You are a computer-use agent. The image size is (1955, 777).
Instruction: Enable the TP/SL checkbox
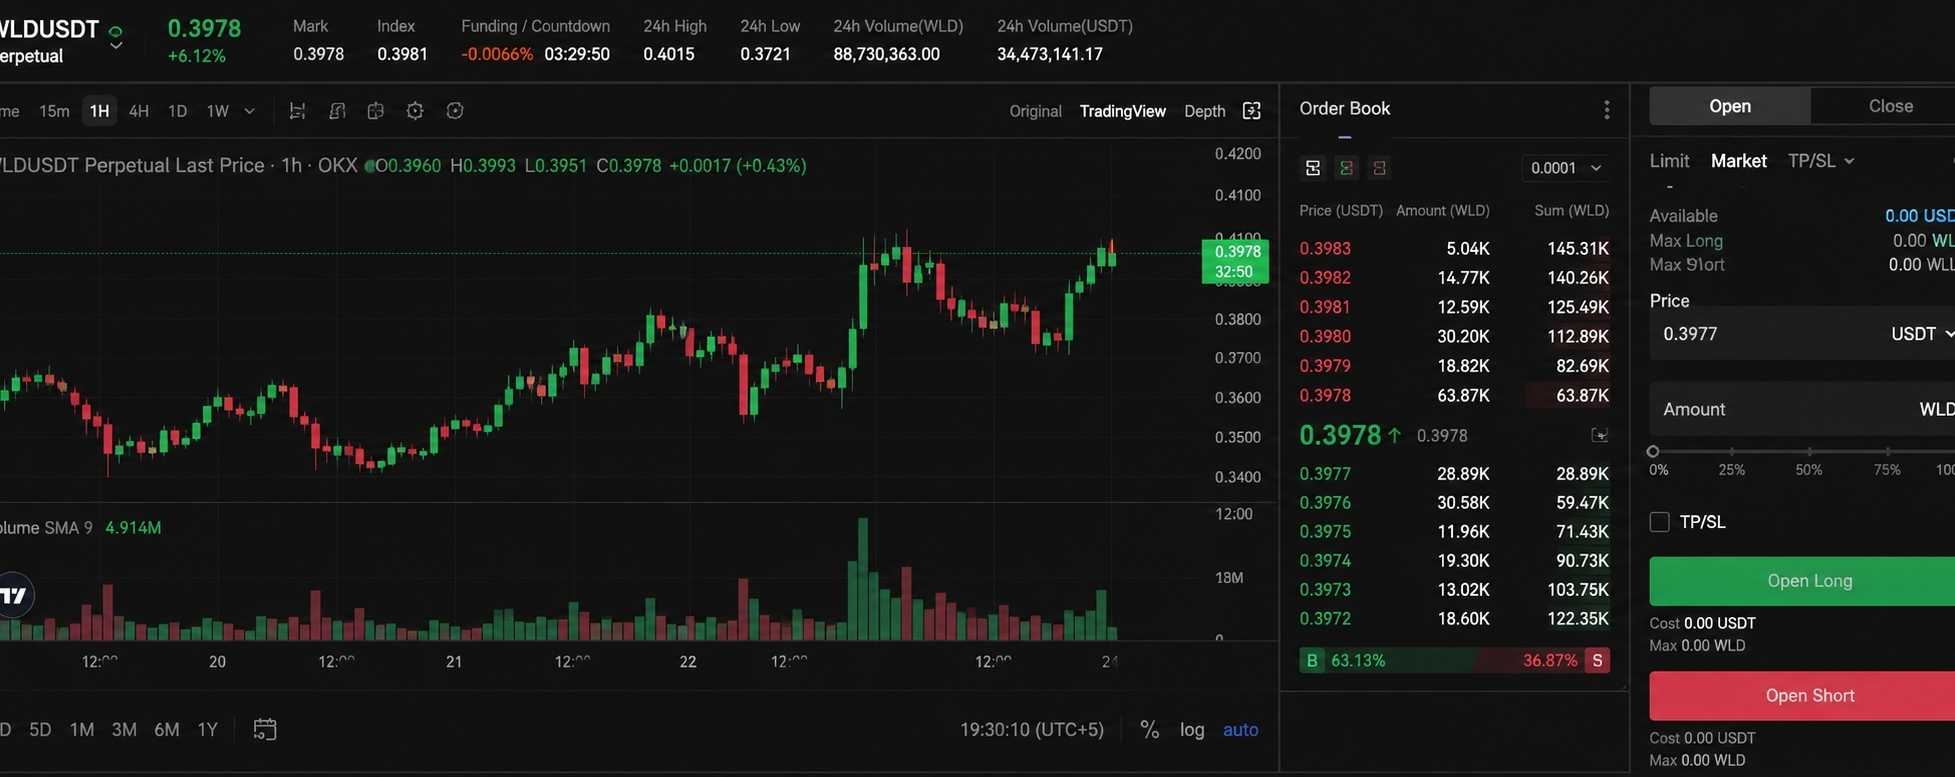coord(1659,522)
